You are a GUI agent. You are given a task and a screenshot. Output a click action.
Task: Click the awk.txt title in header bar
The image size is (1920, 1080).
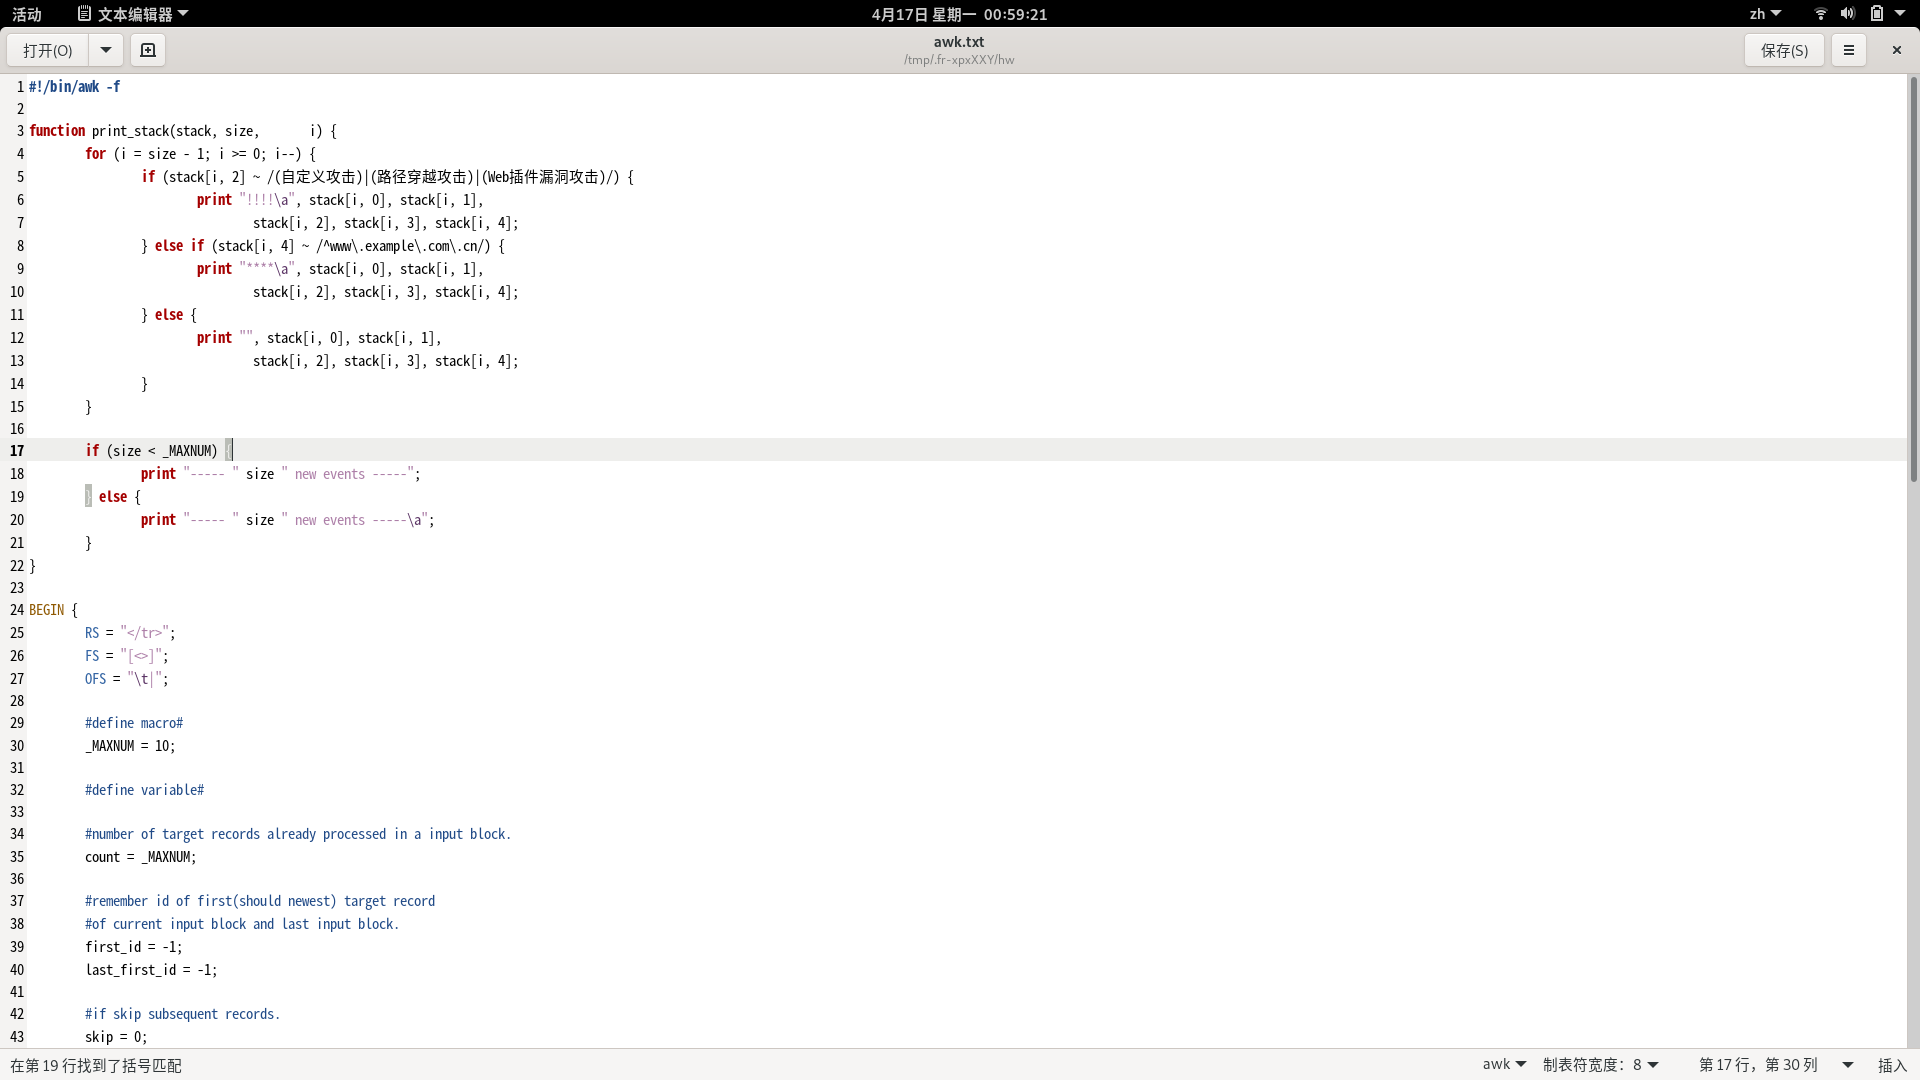tap(959, 42)
